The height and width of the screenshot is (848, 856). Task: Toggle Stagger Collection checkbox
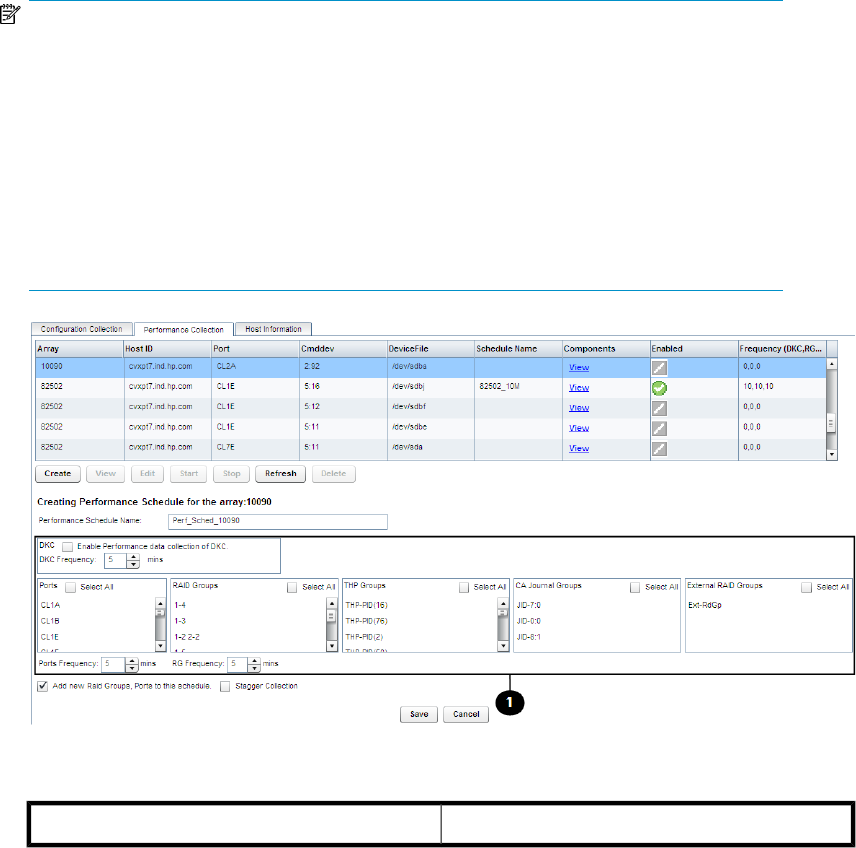click(x=225, y=687)
